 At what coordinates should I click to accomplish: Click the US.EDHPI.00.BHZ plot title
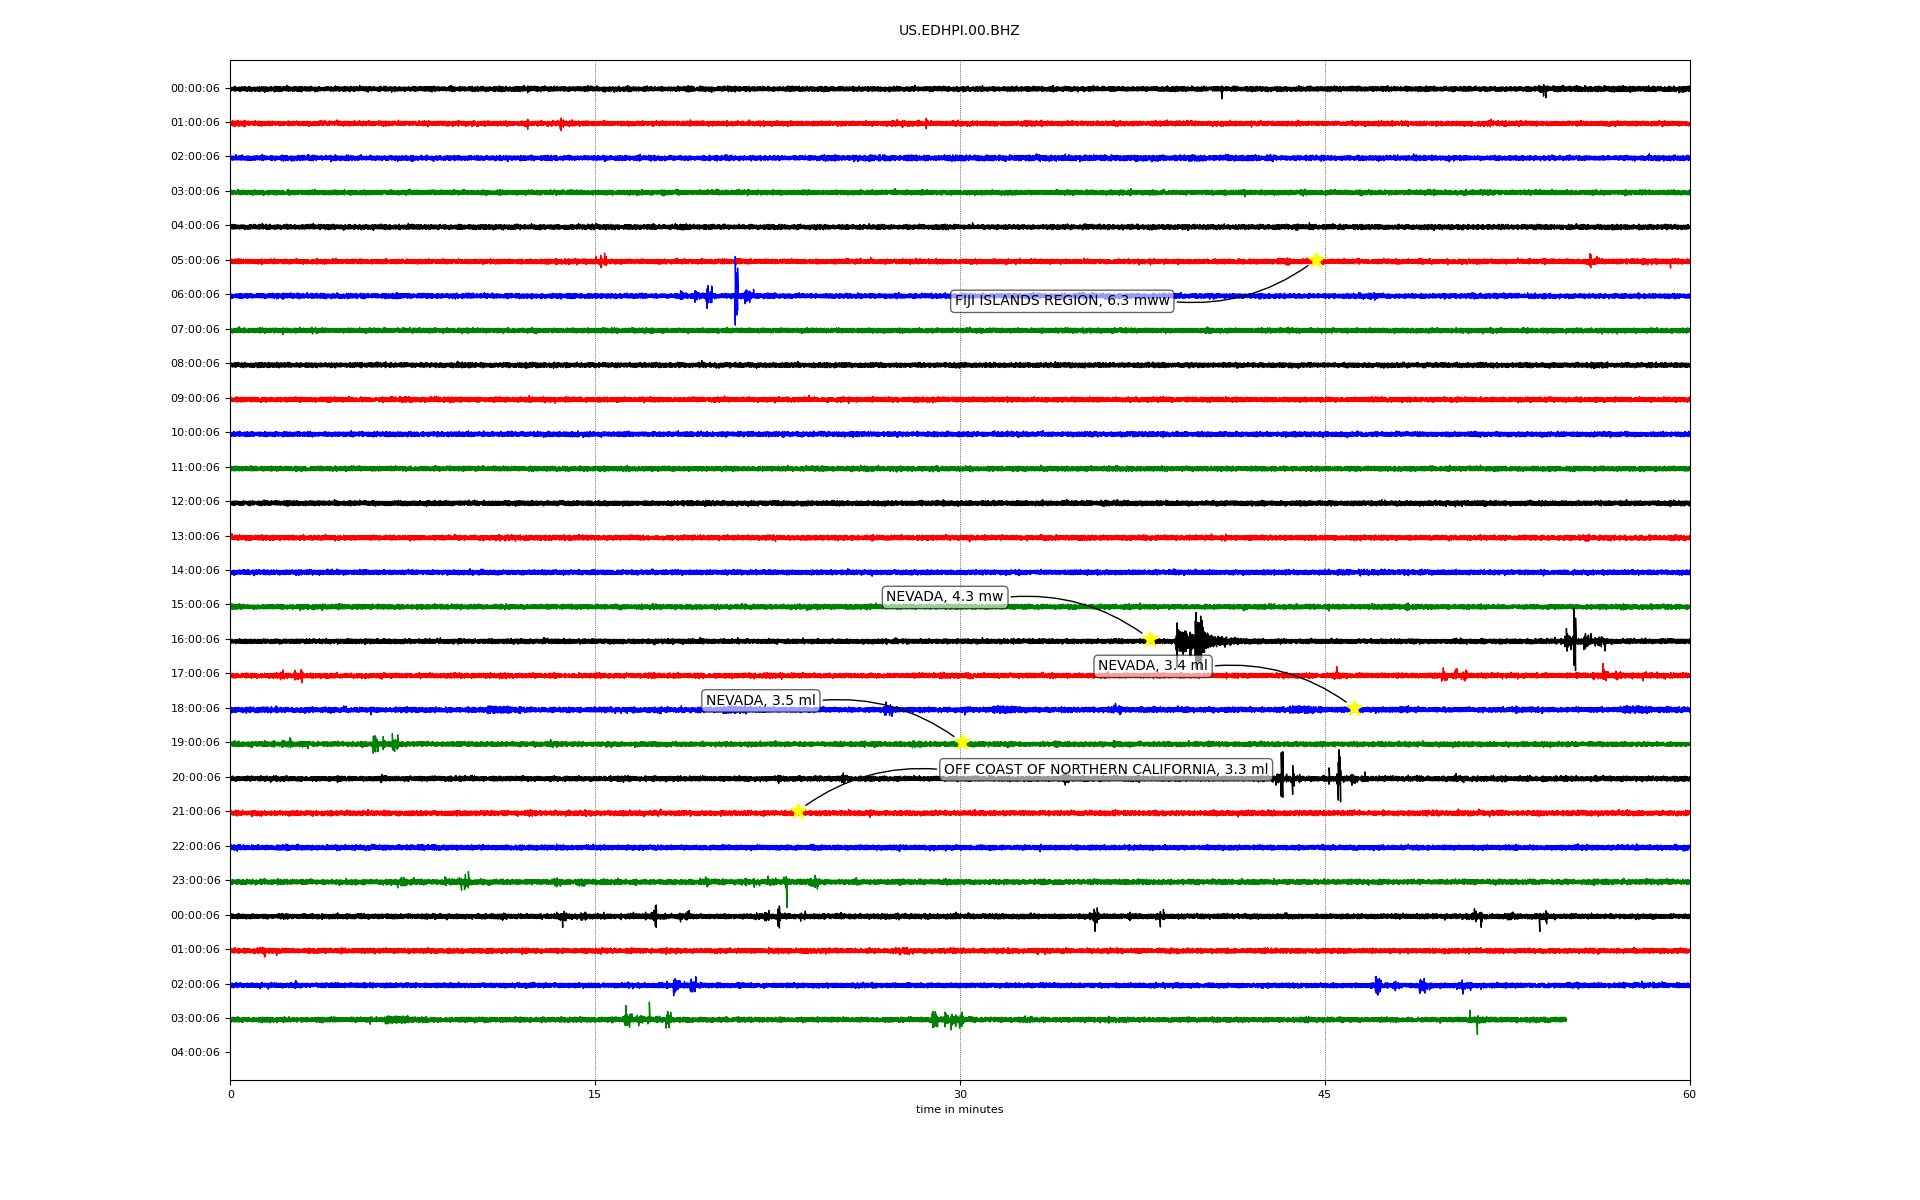click(x=958, y=31)
